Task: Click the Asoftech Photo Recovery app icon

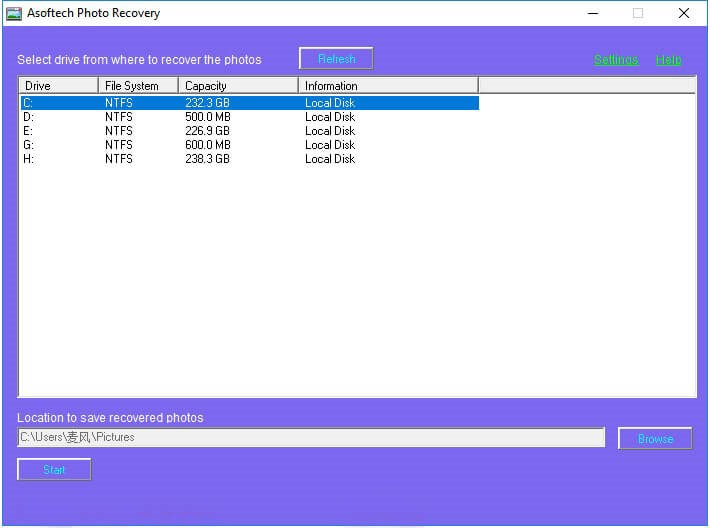Action: click(x=14, y=13)
